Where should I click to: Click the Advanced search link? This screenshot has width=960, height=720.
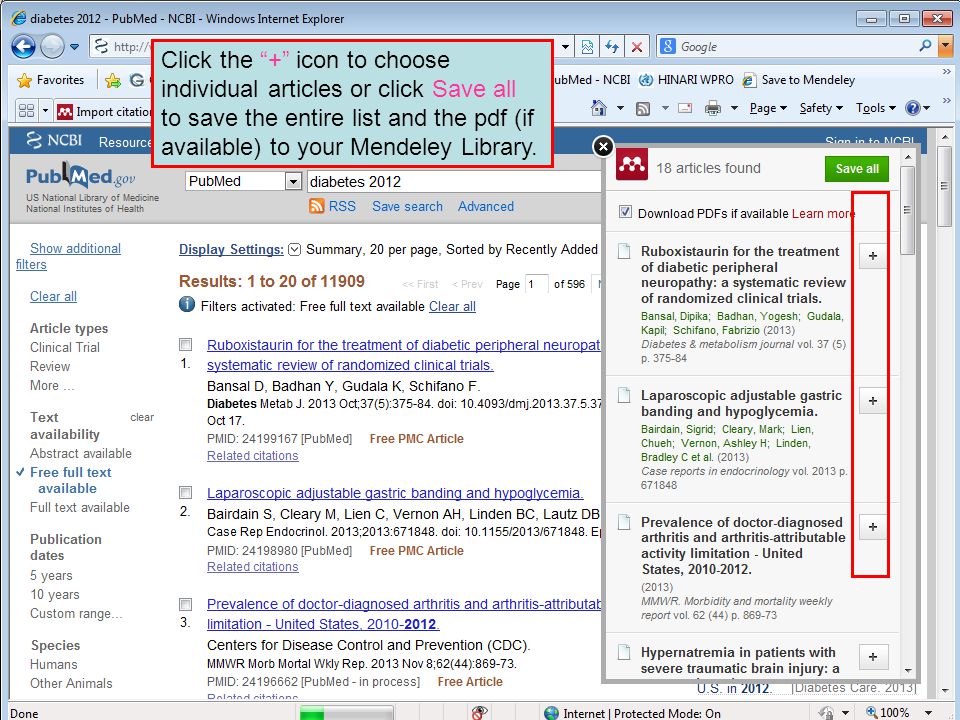tap(486, 206)
